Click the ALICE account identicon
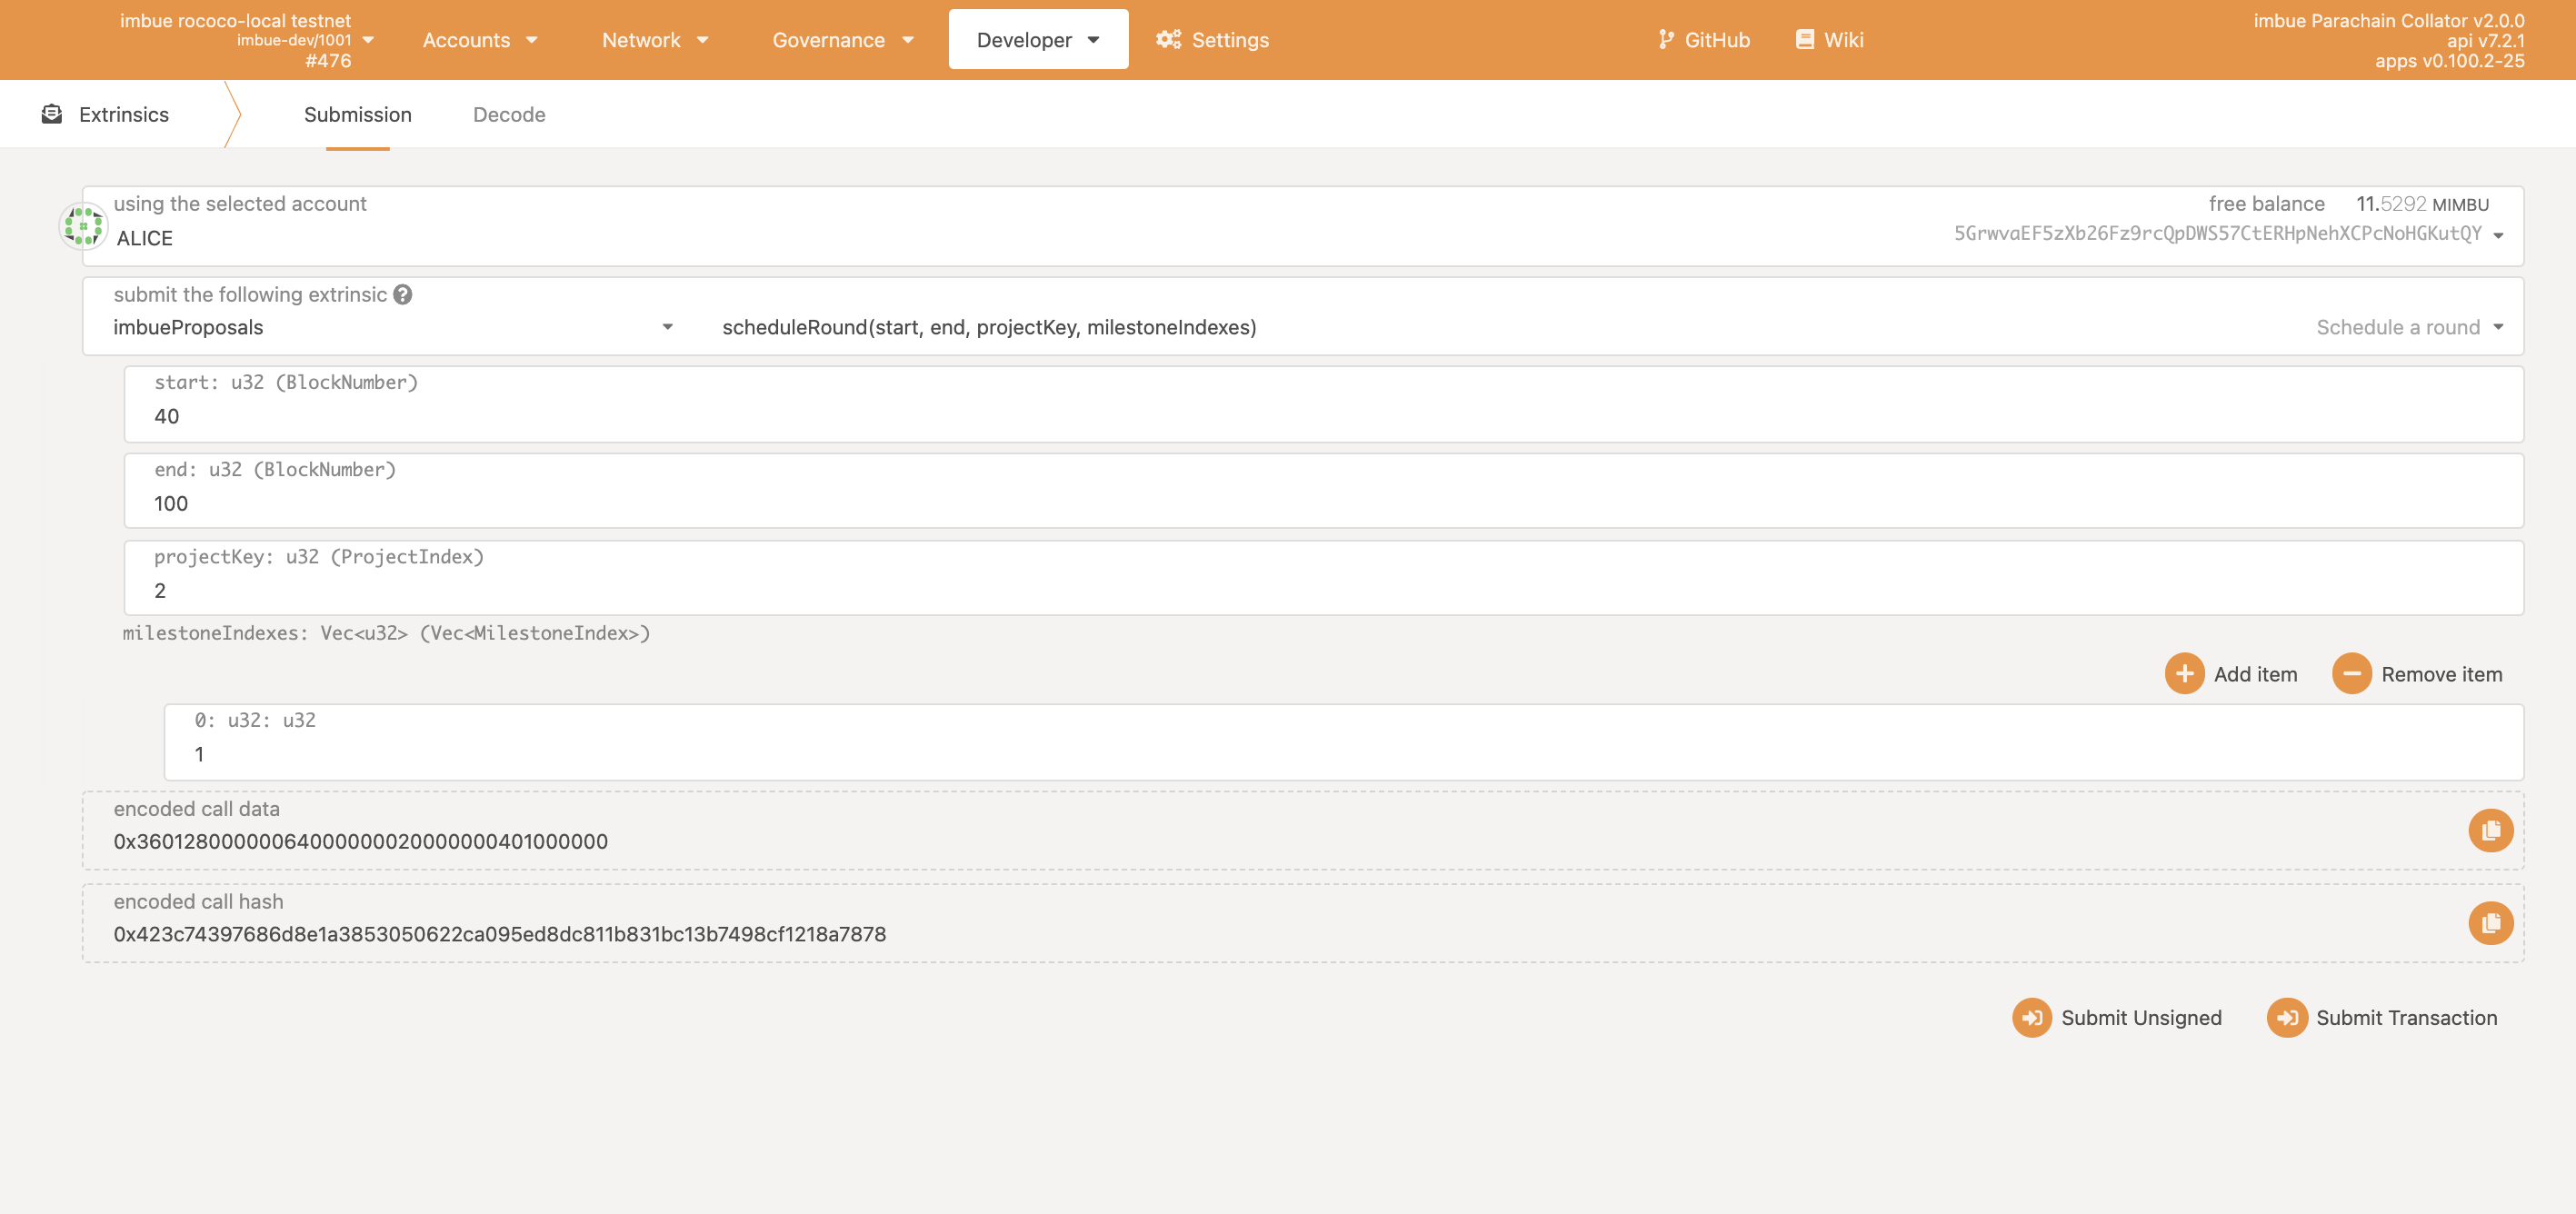 tap(83, 226)
